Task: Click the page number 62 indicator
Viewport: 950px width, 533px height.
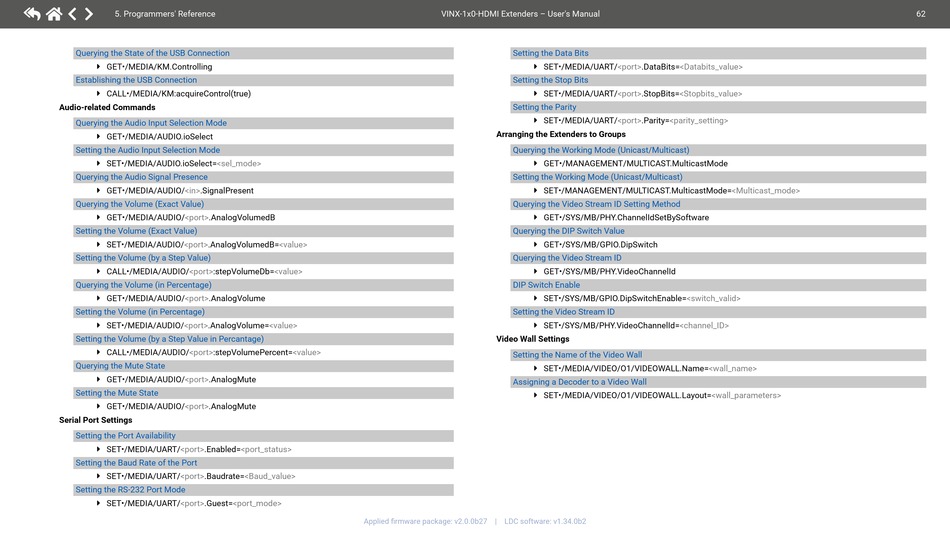Action: point(920,14)
